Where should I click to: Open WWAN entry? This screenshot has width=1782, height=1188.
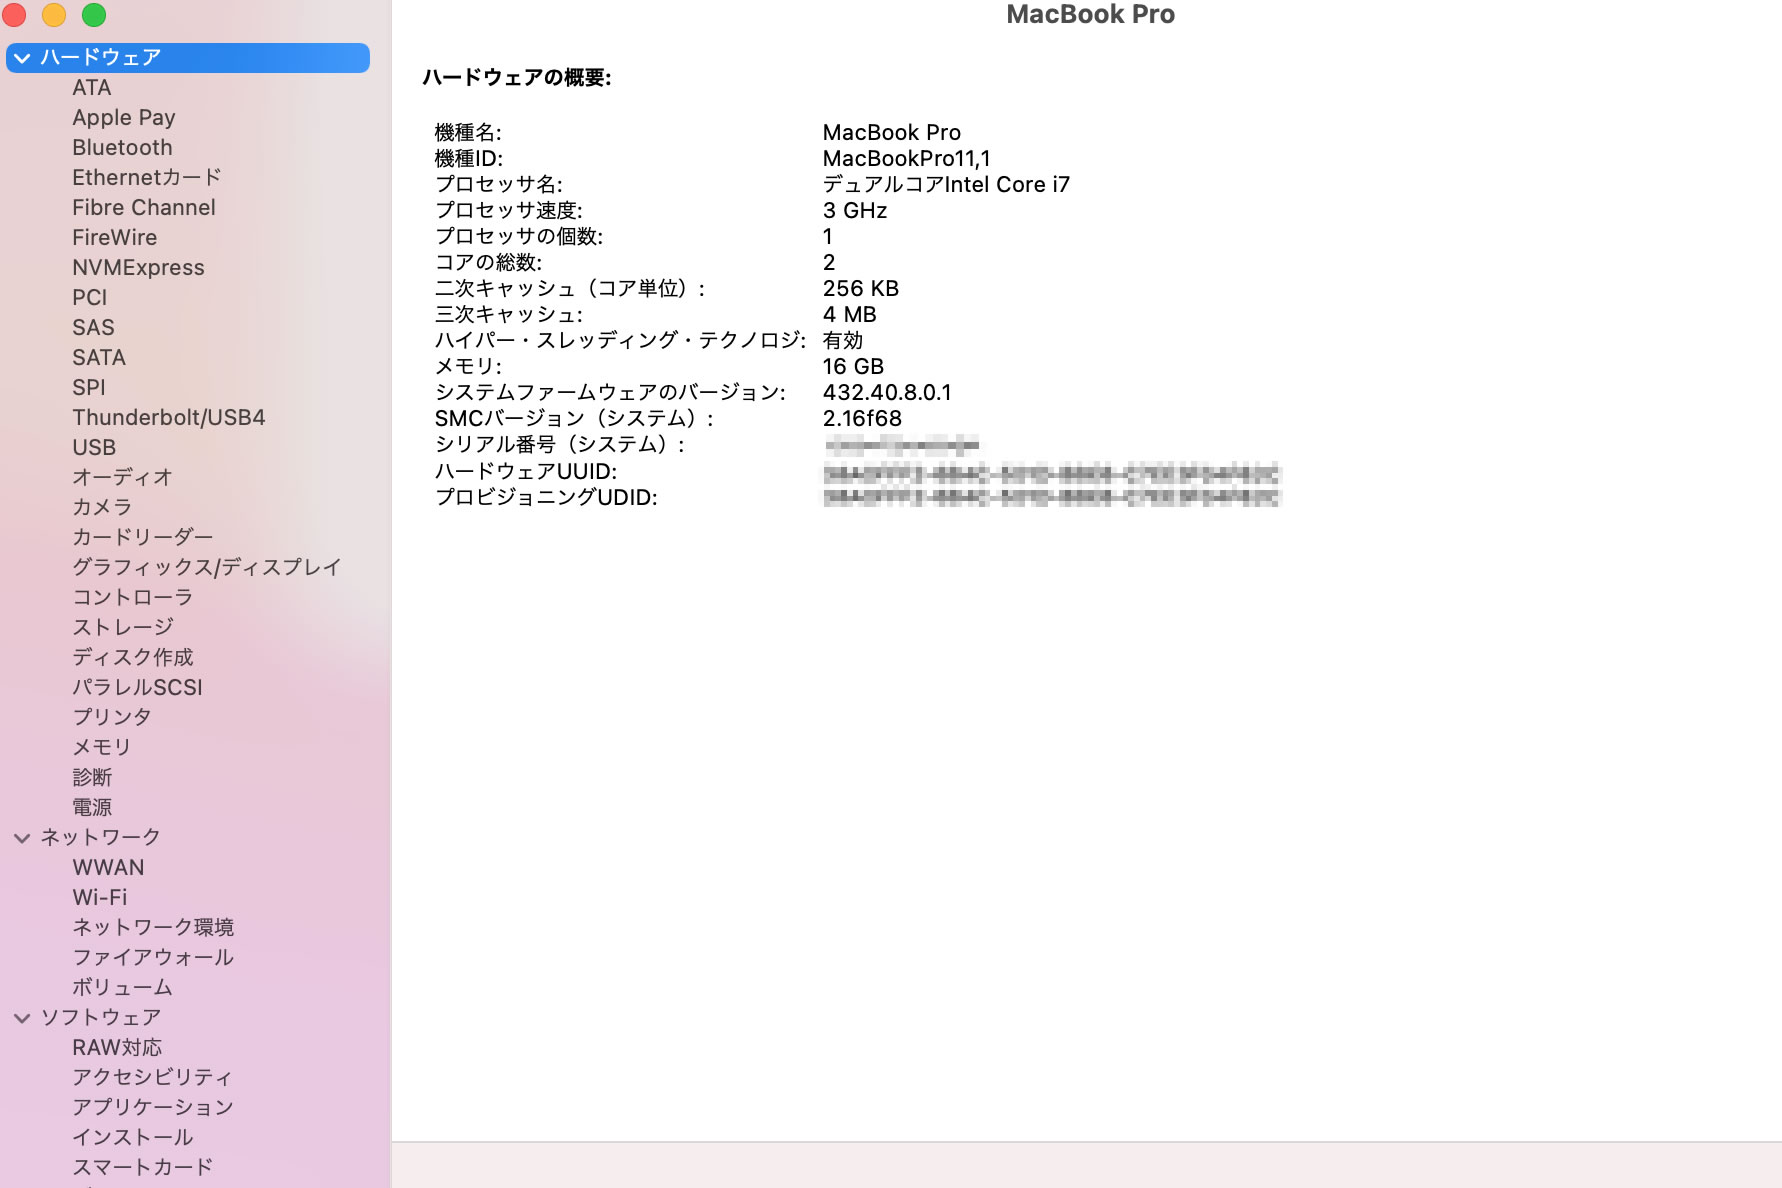pyautogui.click(x=108, y=868)
